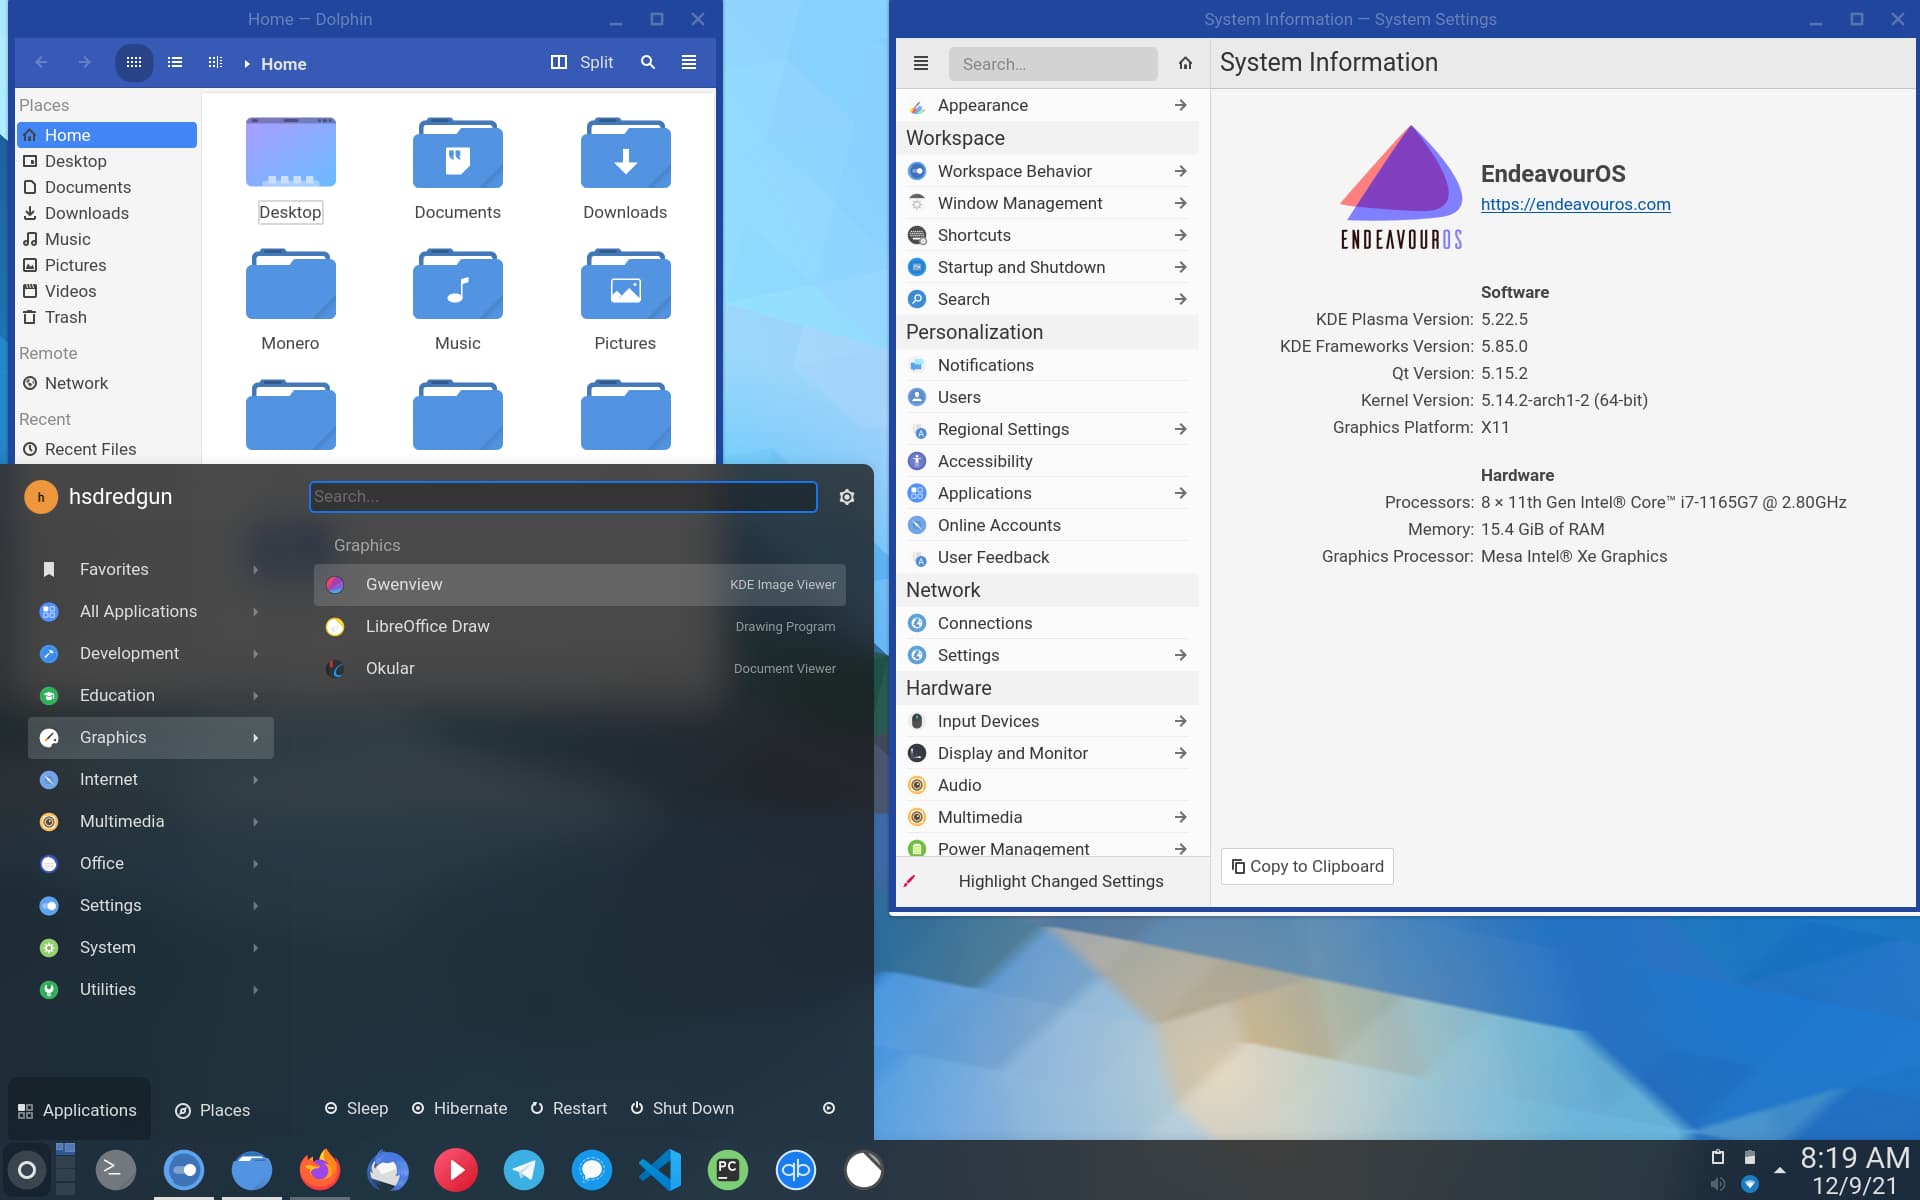1920x1200 pixels.
Task: Expand System category in launcher
Action: click(151, 948)
